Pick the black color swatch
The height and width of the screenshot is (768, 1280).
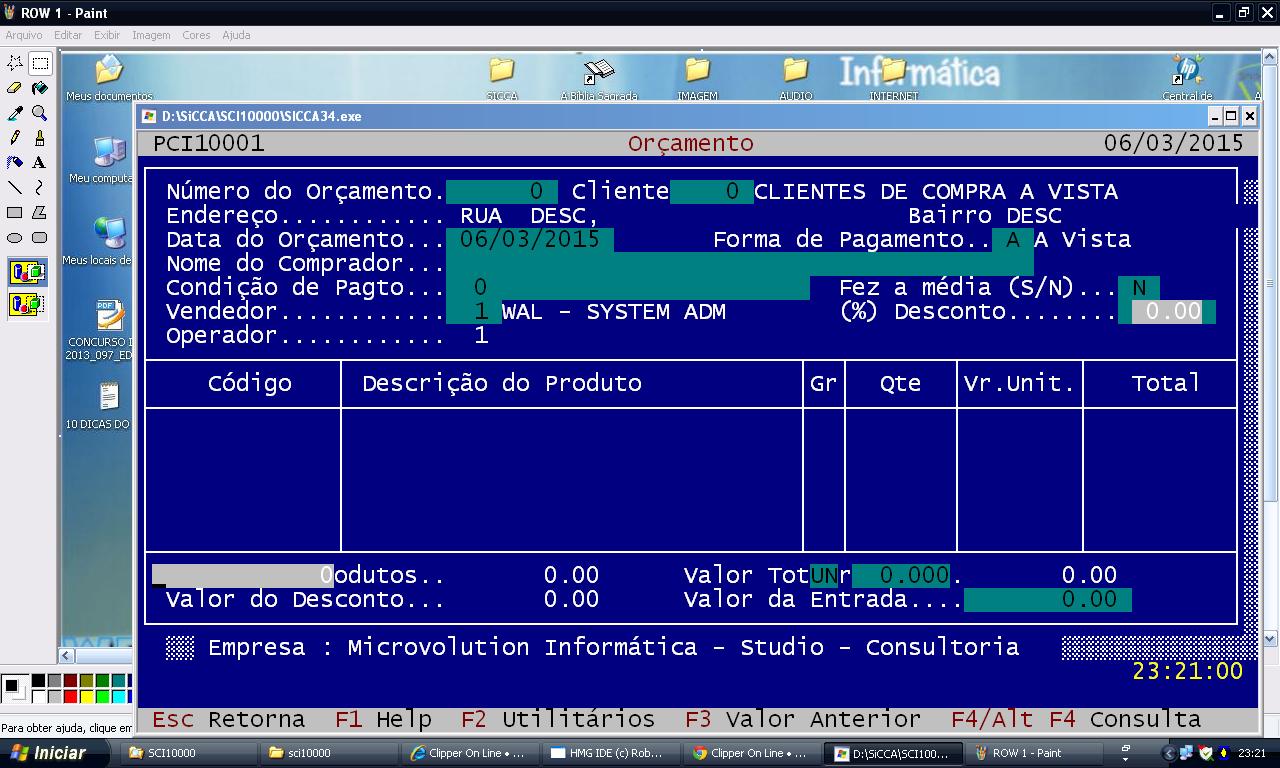[x=38, y=681]
